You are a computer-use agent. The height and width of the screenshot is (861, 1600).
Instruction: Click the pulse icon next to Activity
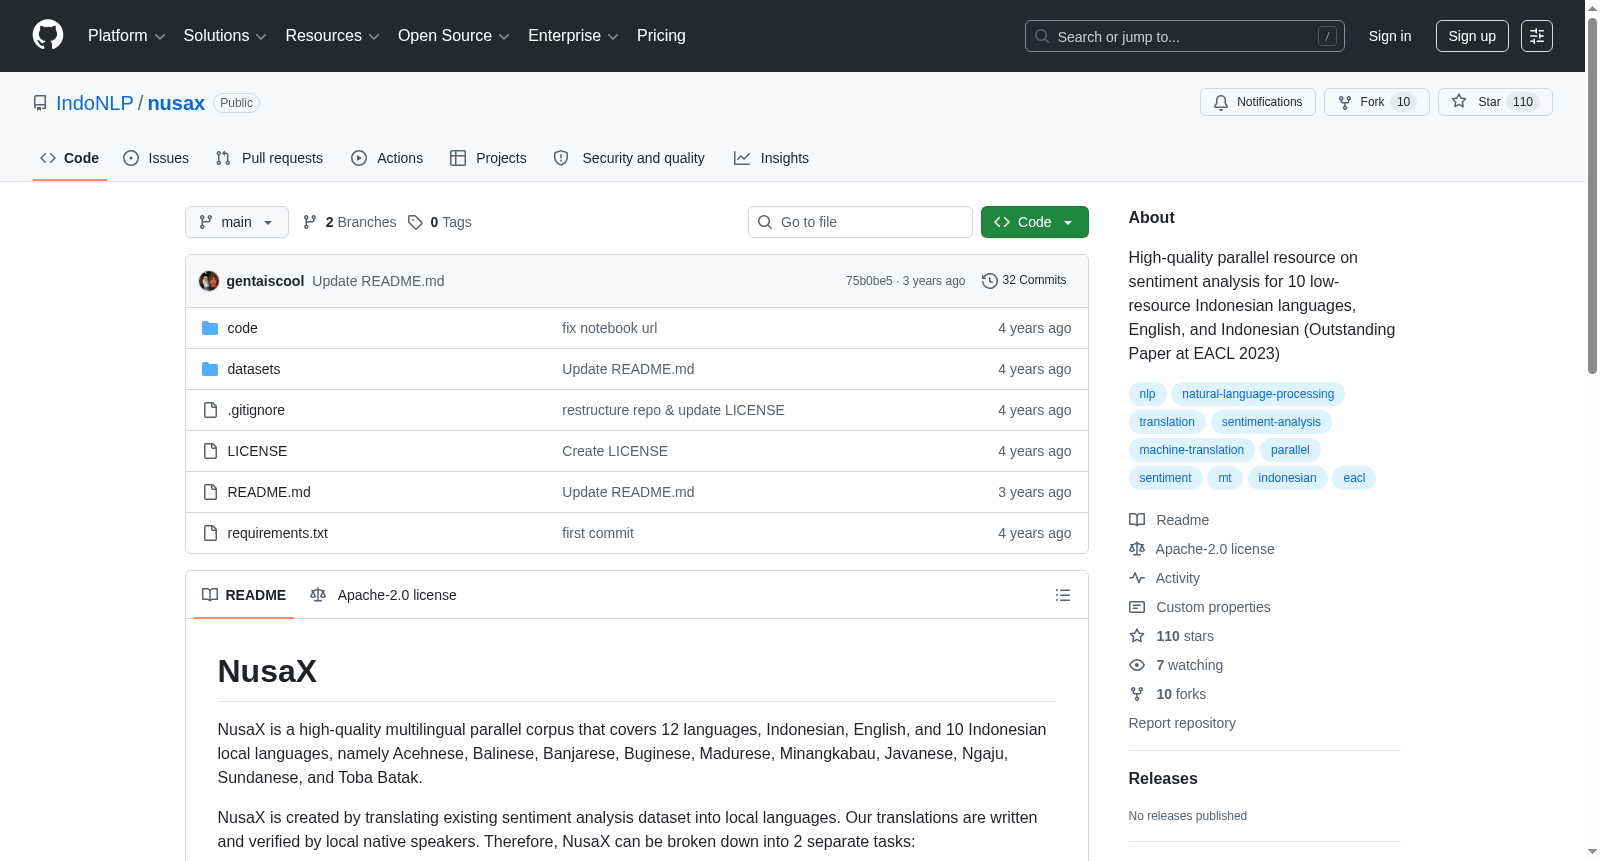(1137, 578)
